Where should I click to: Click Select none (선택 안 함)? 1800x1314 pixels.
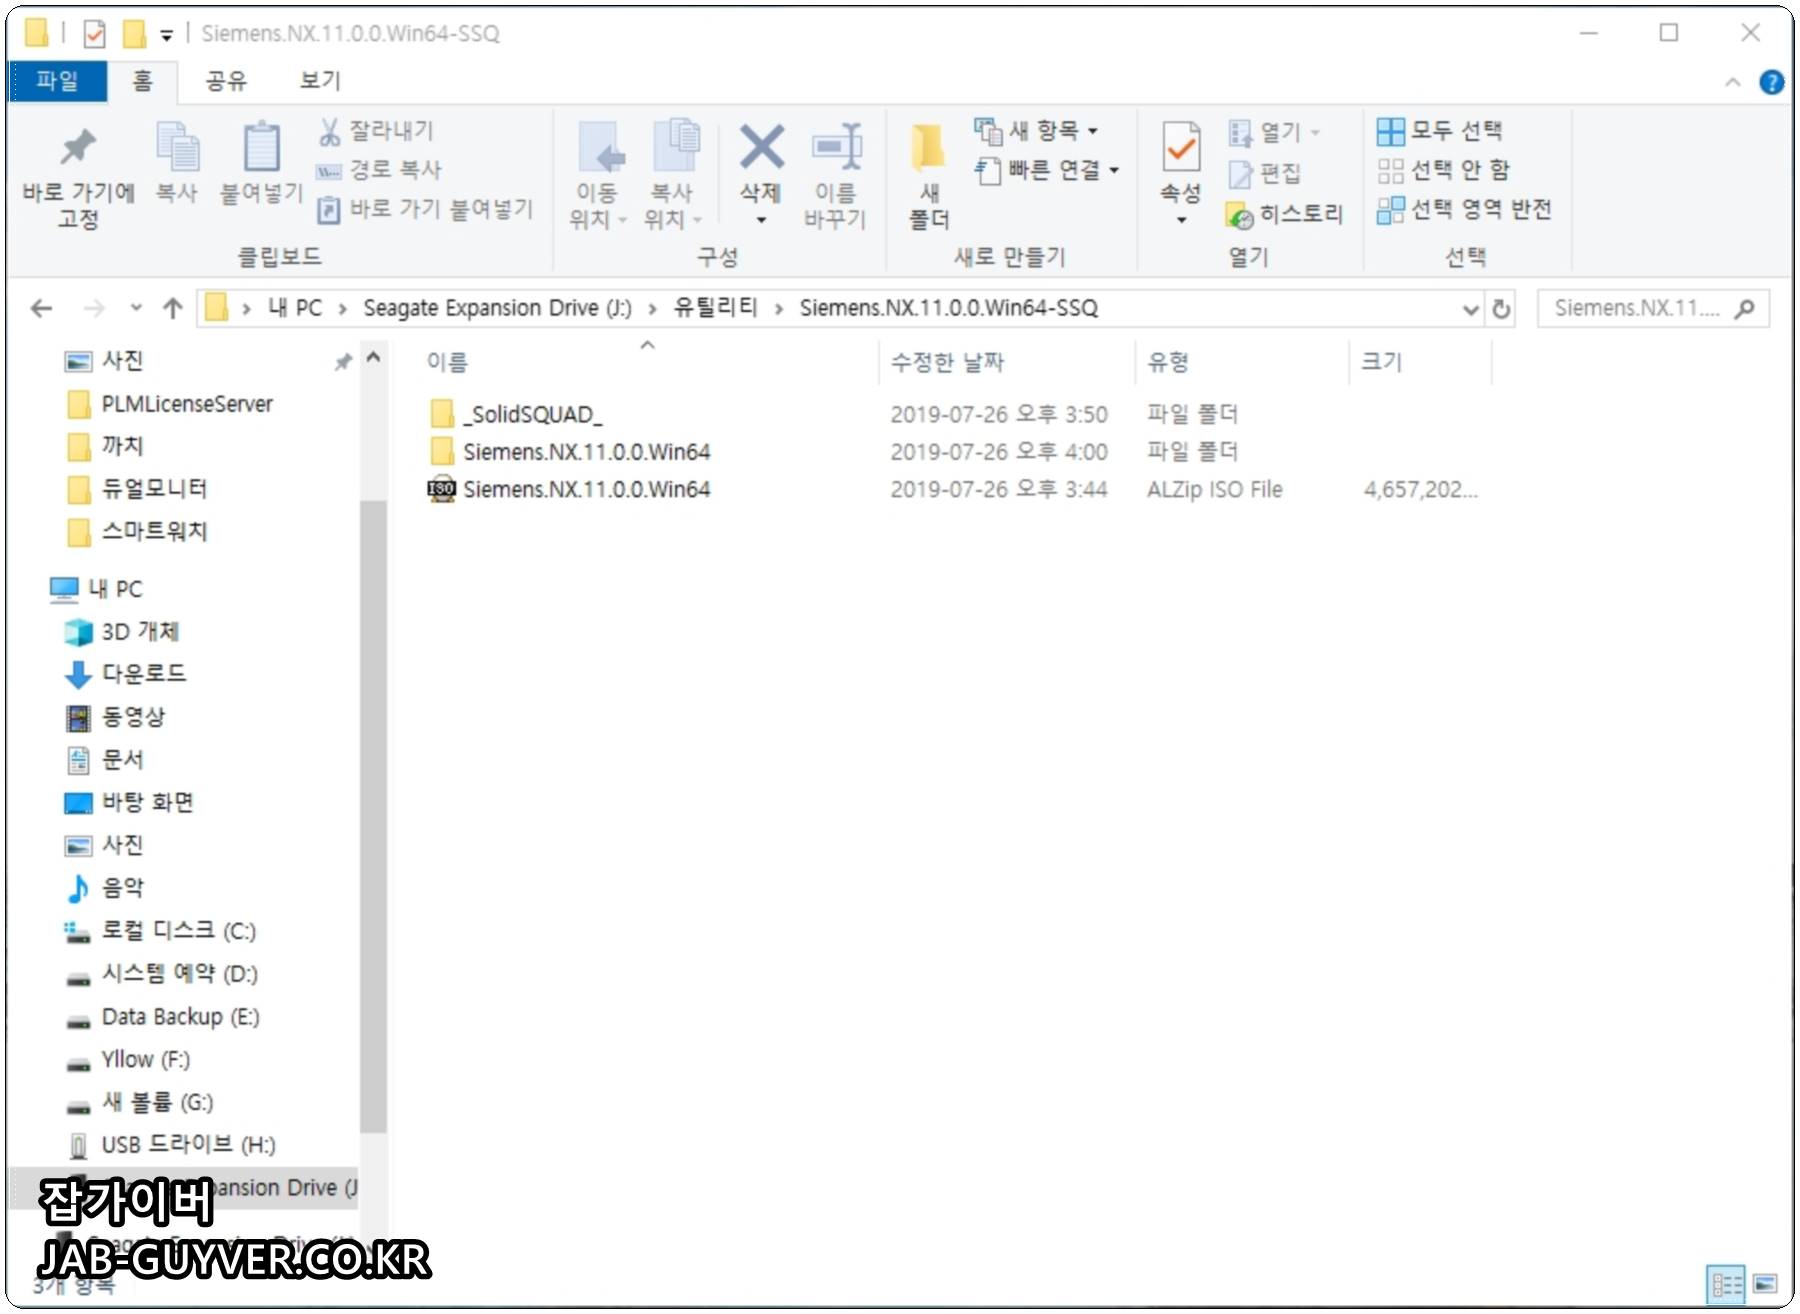(1444, 170)
